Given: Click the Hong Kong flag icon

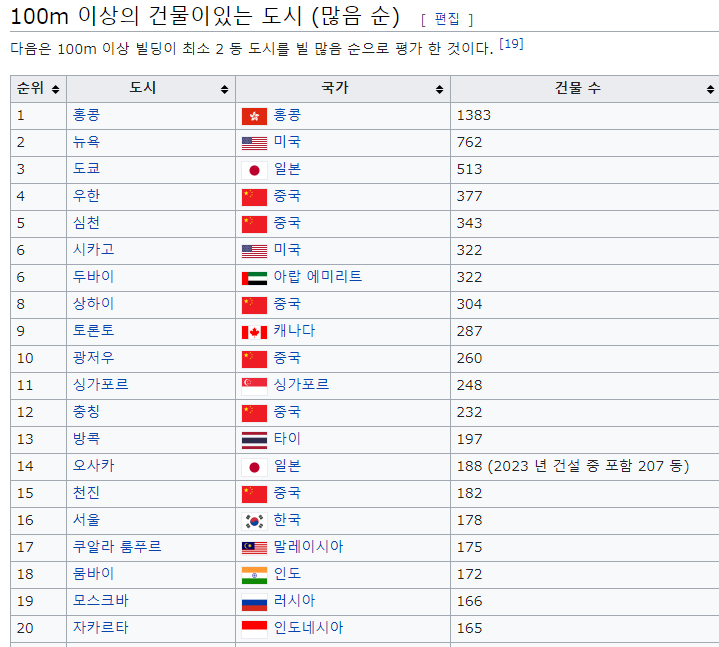Looking at the screenshot, I should click(254, 116).
